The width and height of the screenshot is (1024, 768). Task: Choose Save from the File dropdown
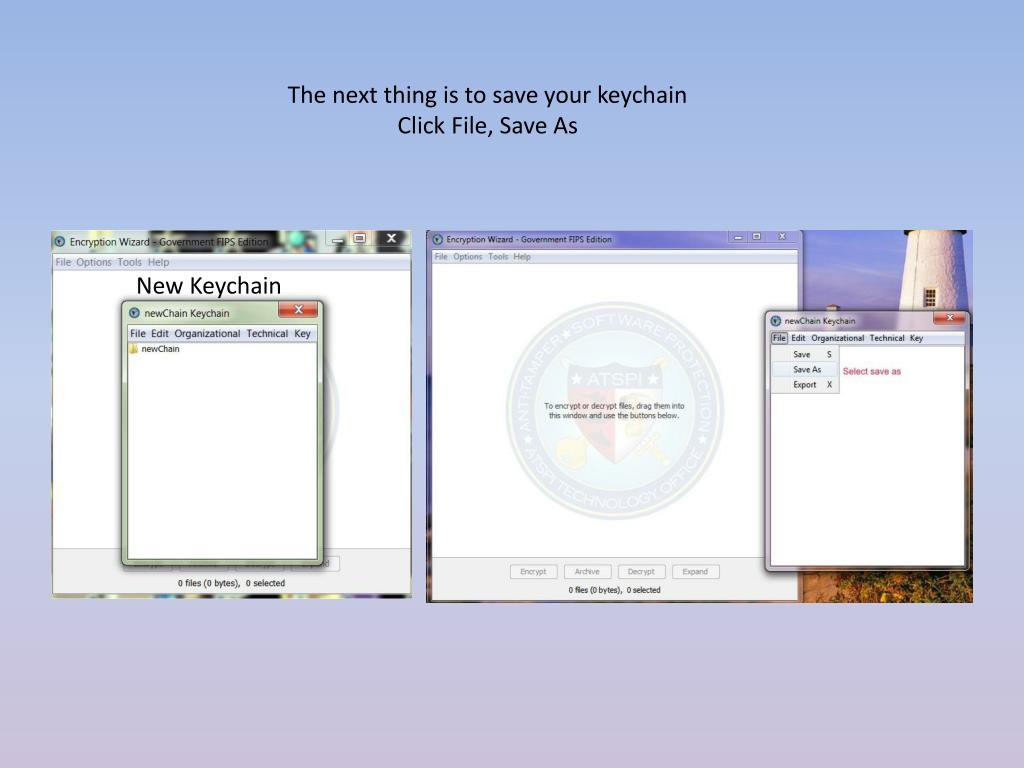click(805, 355)
